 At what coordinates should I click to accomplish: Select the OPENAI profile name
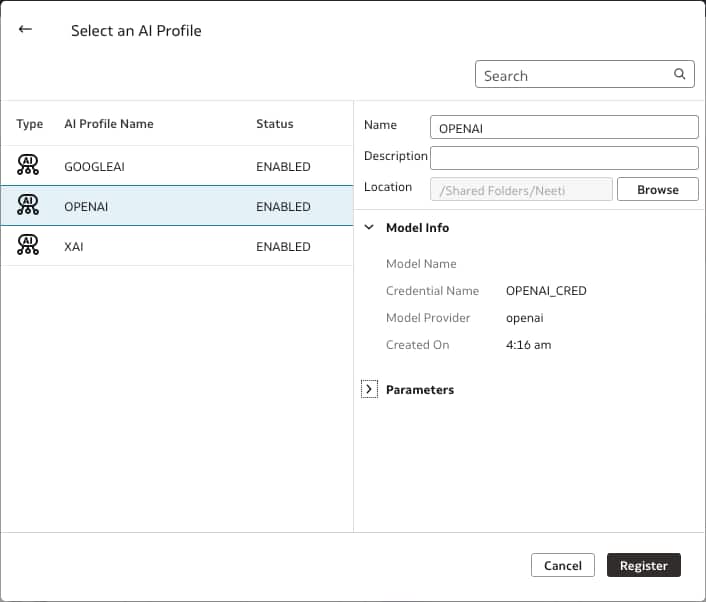tap(86, 207)
